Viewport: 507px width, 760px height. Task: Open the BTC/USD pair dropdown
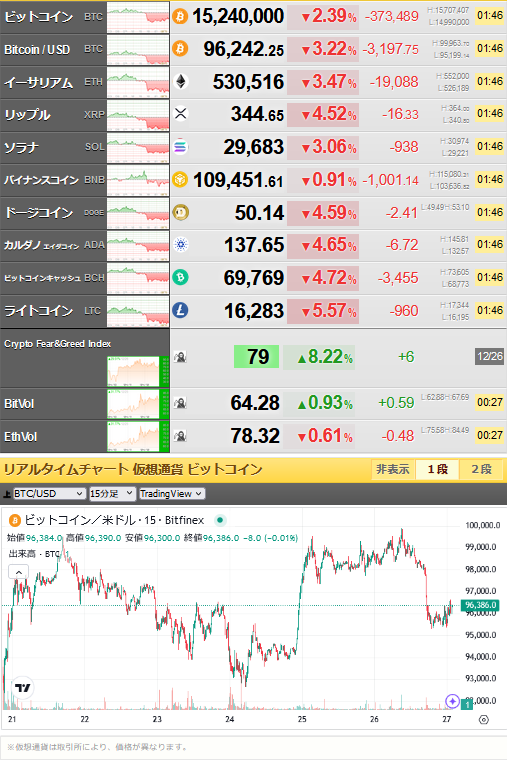(x=49, y=493)
